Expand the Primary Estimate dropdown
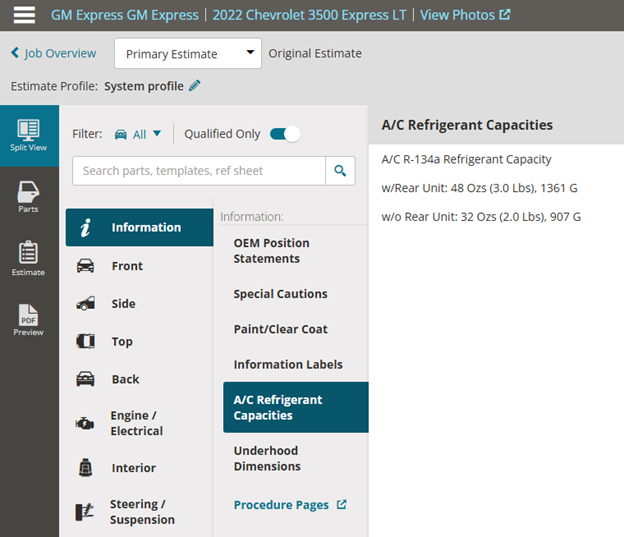The image size is (624, 537). (188, 53)
